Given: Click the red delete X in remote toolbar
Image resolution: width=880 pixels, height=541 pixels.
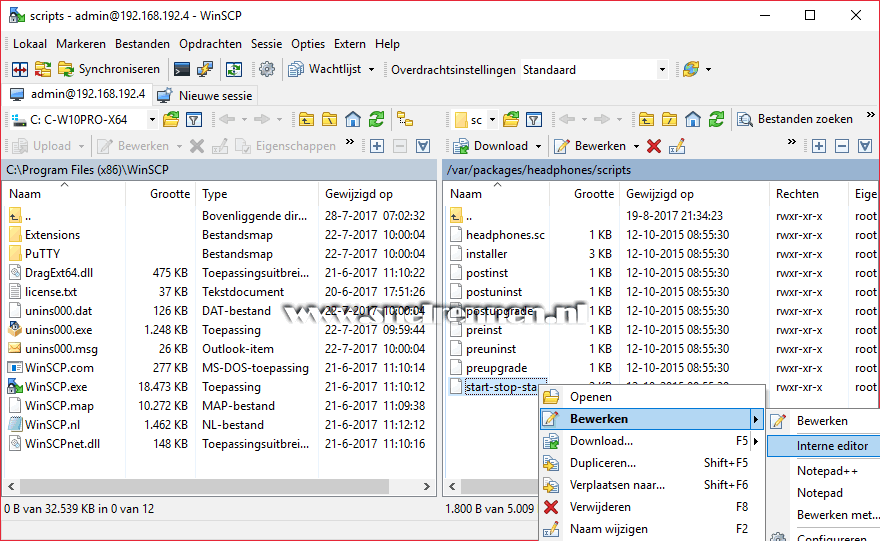Looking at the screenshot, I should 654,146.
